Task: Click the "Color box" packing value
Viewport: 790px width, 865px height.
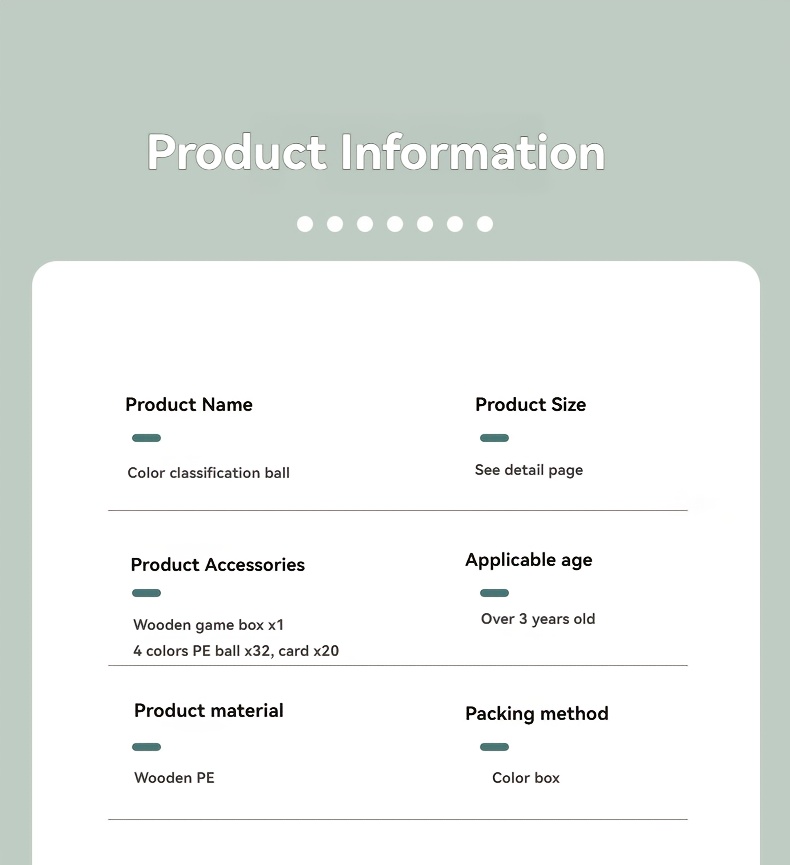Action: pos(526,778)
